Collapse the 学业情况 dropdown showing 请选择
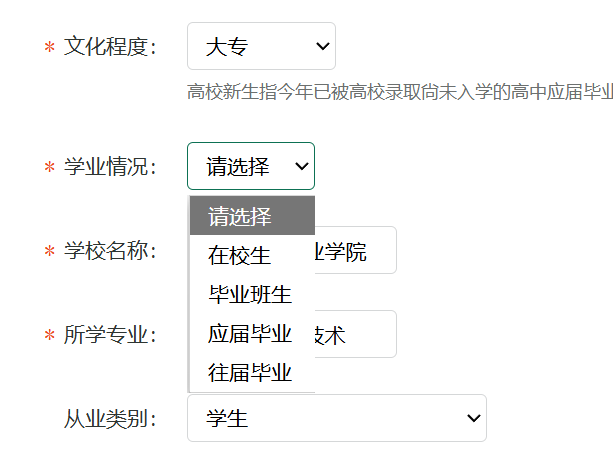The image size is (613, 465). tap(251, 166)
